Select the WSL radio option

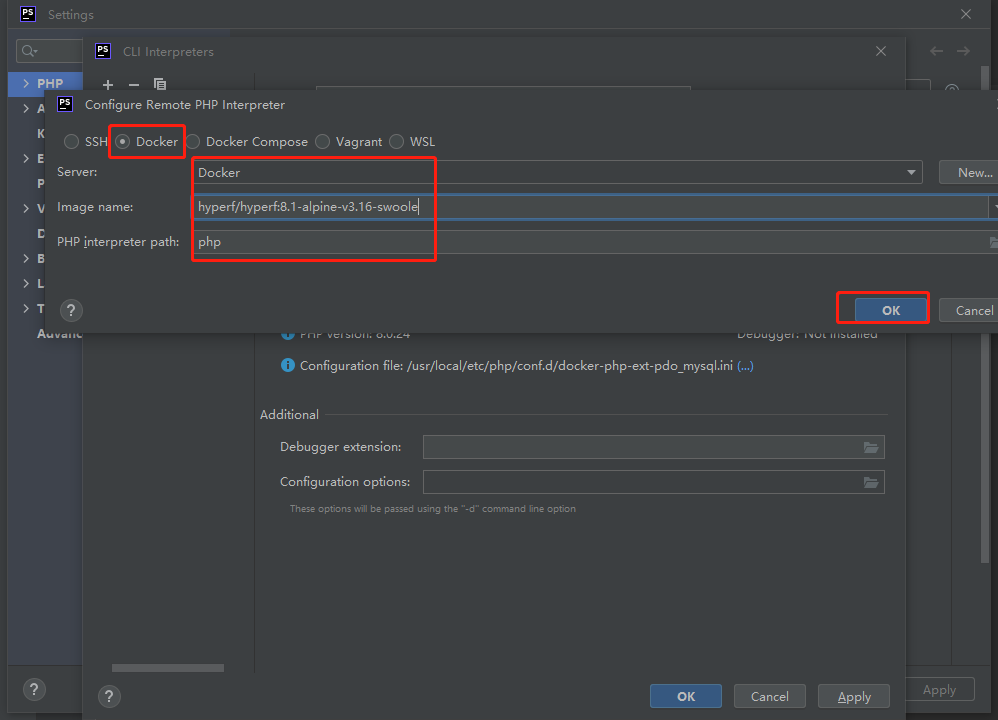coord(397,141)
